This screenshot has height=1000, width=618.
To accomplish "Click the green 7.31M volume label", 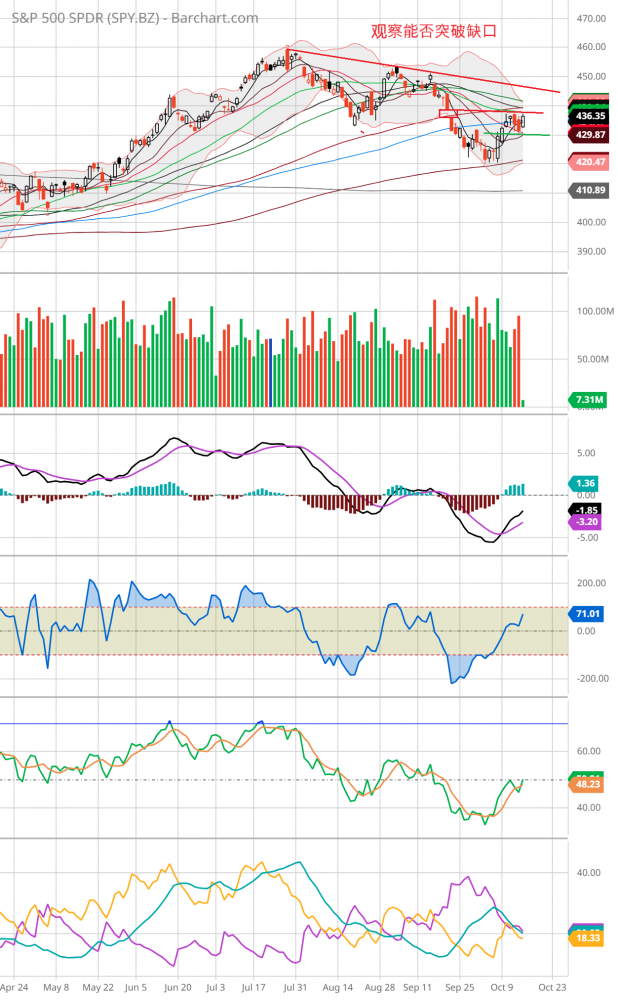I will coord(587,400).
